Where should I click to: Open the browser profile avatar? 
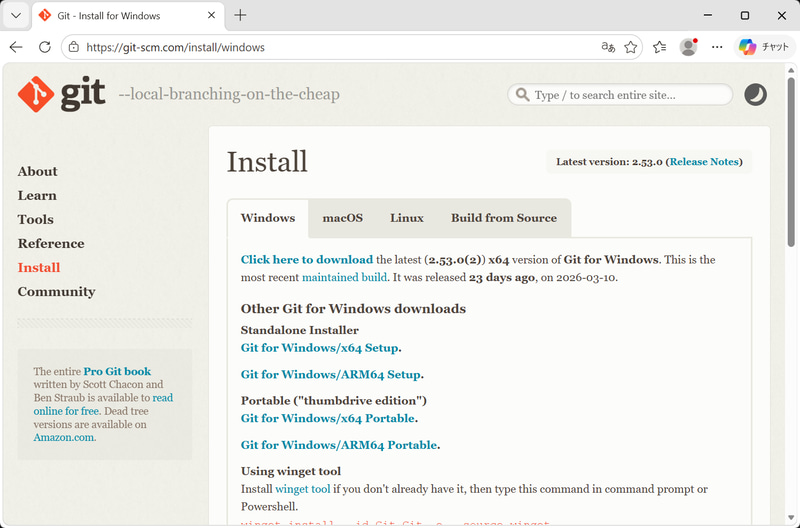coord(688,47)
